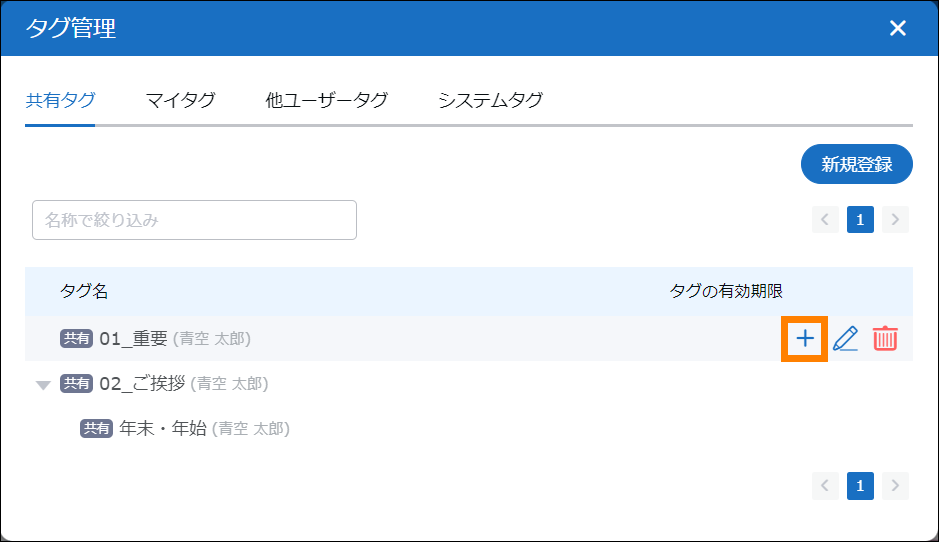Screen dimensions: 939x542
Task: Select page 1 in the top pagination
Action: [860, 219]
